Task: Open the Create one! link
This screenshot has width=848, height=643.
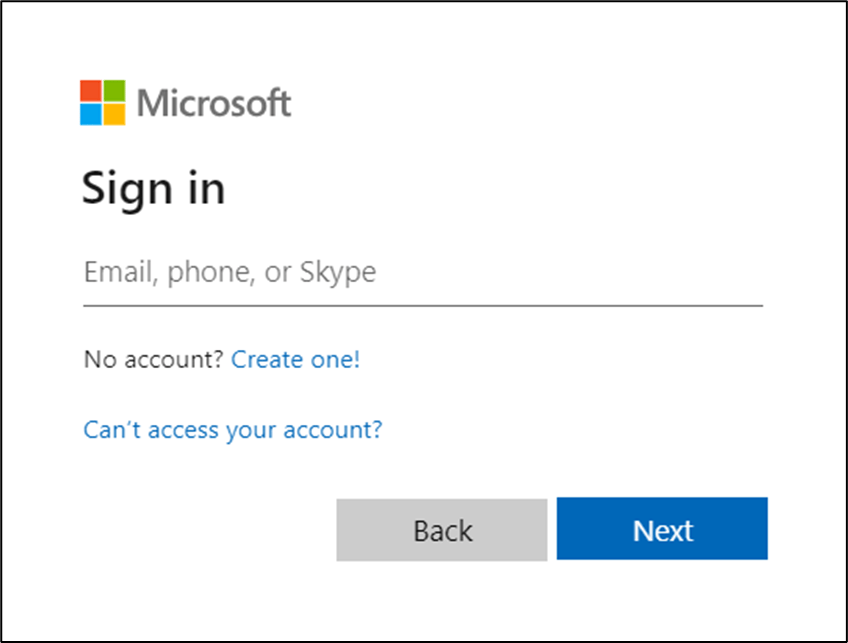Action: coord(295,360)
